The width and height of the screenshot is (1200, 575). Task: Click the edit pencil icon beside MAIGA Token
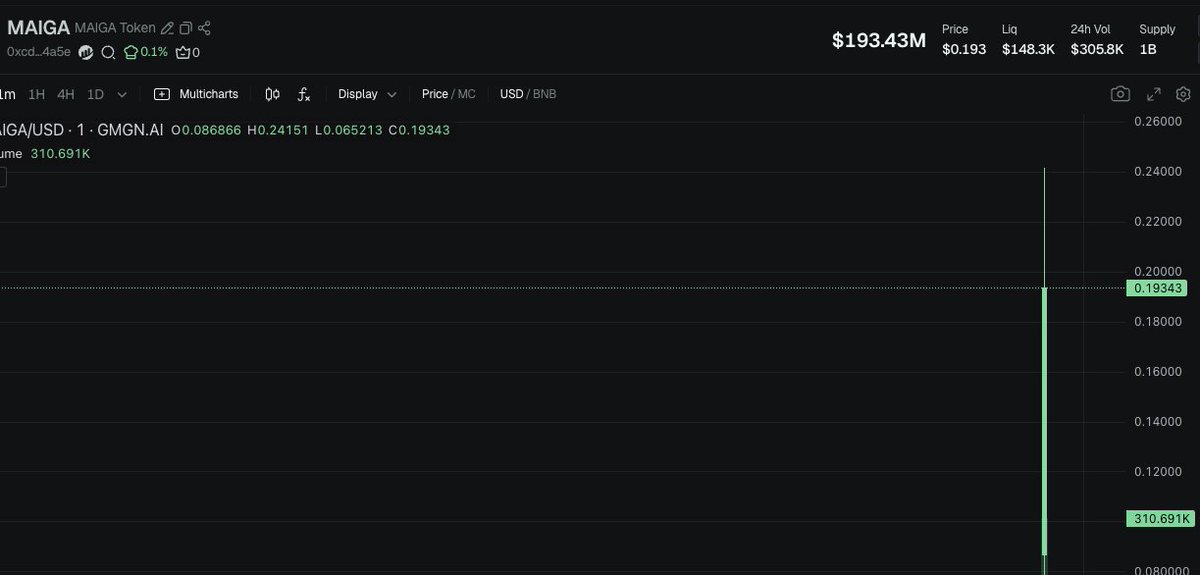(x=168, y=29)
